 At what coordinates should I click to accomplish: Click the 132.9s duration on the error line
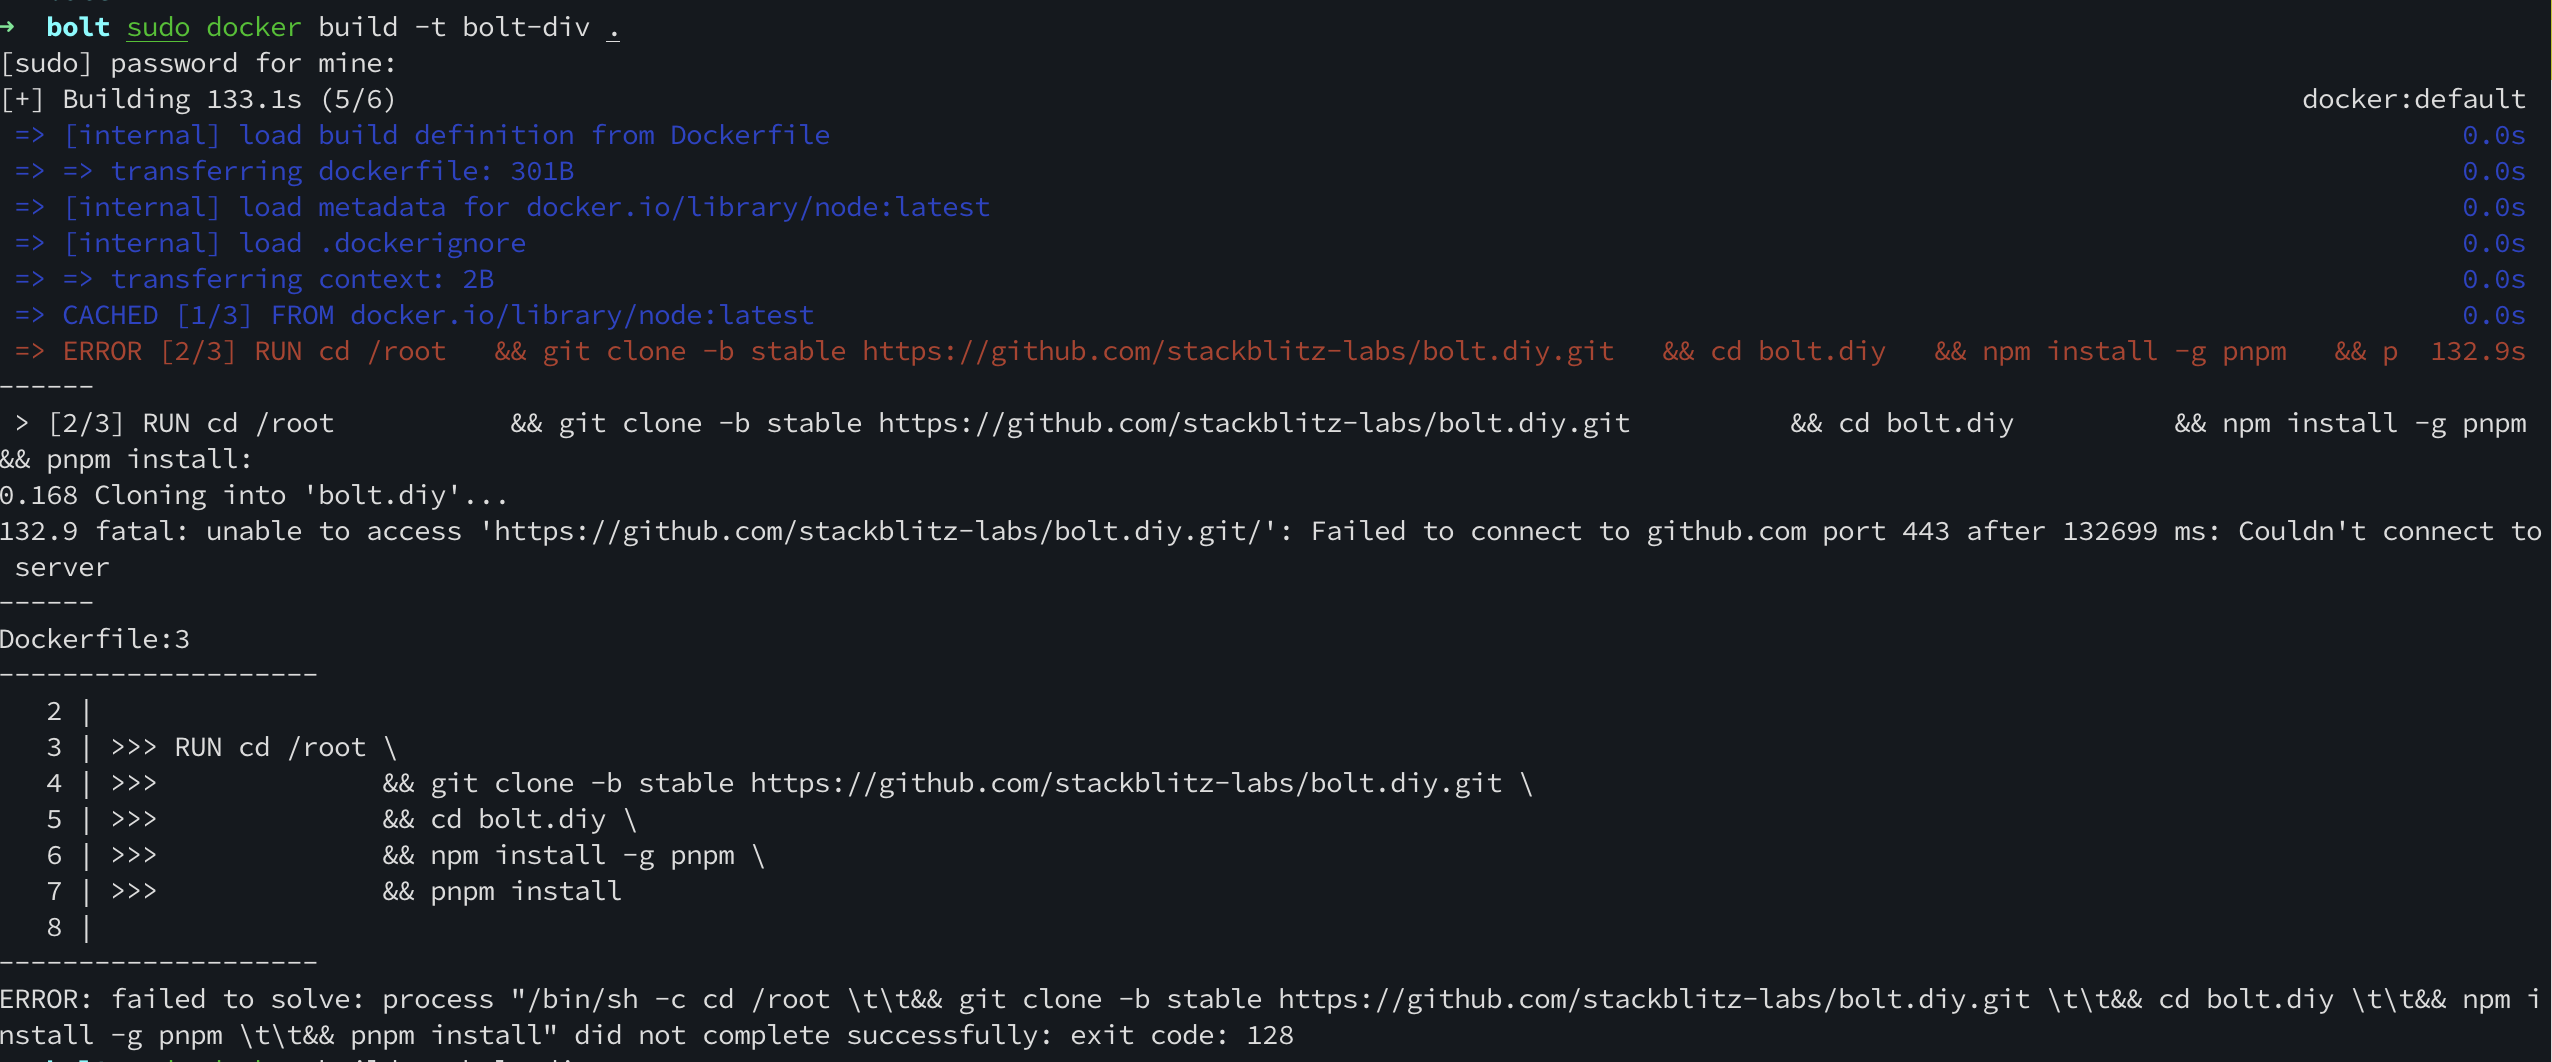[x=2477, y=351]
